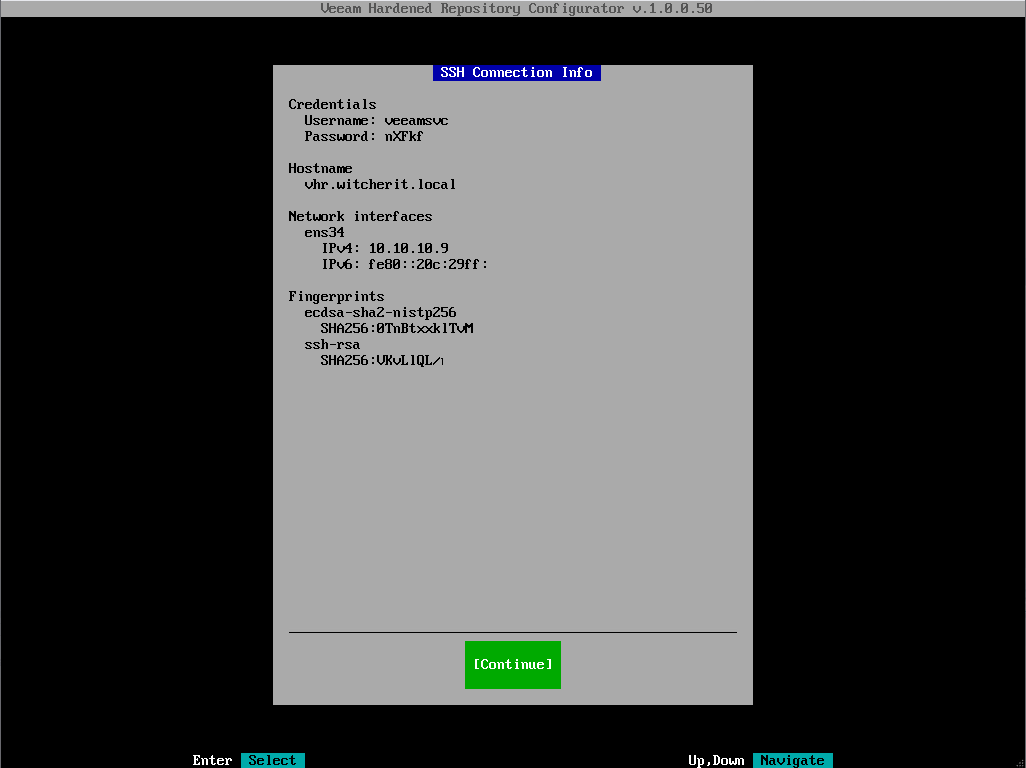This screenshot has height=768, width=1026.
Task: Select the Hostname section heading
Action: pos(320,169)
